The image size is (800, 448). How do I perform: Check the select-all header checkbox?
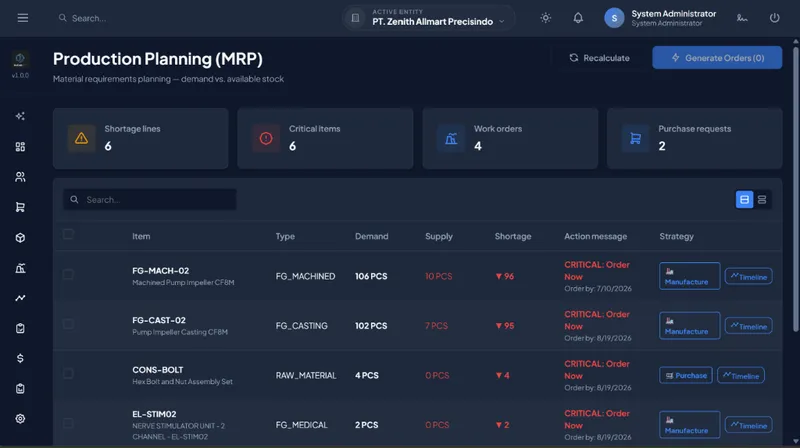point(68,234)
